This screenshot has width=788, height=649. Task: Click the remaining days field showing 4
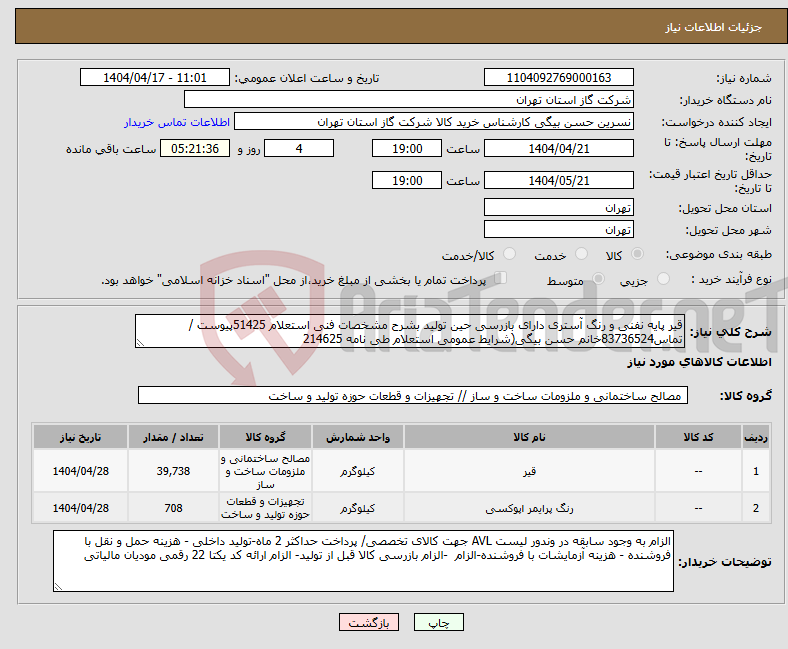[299, 148]
